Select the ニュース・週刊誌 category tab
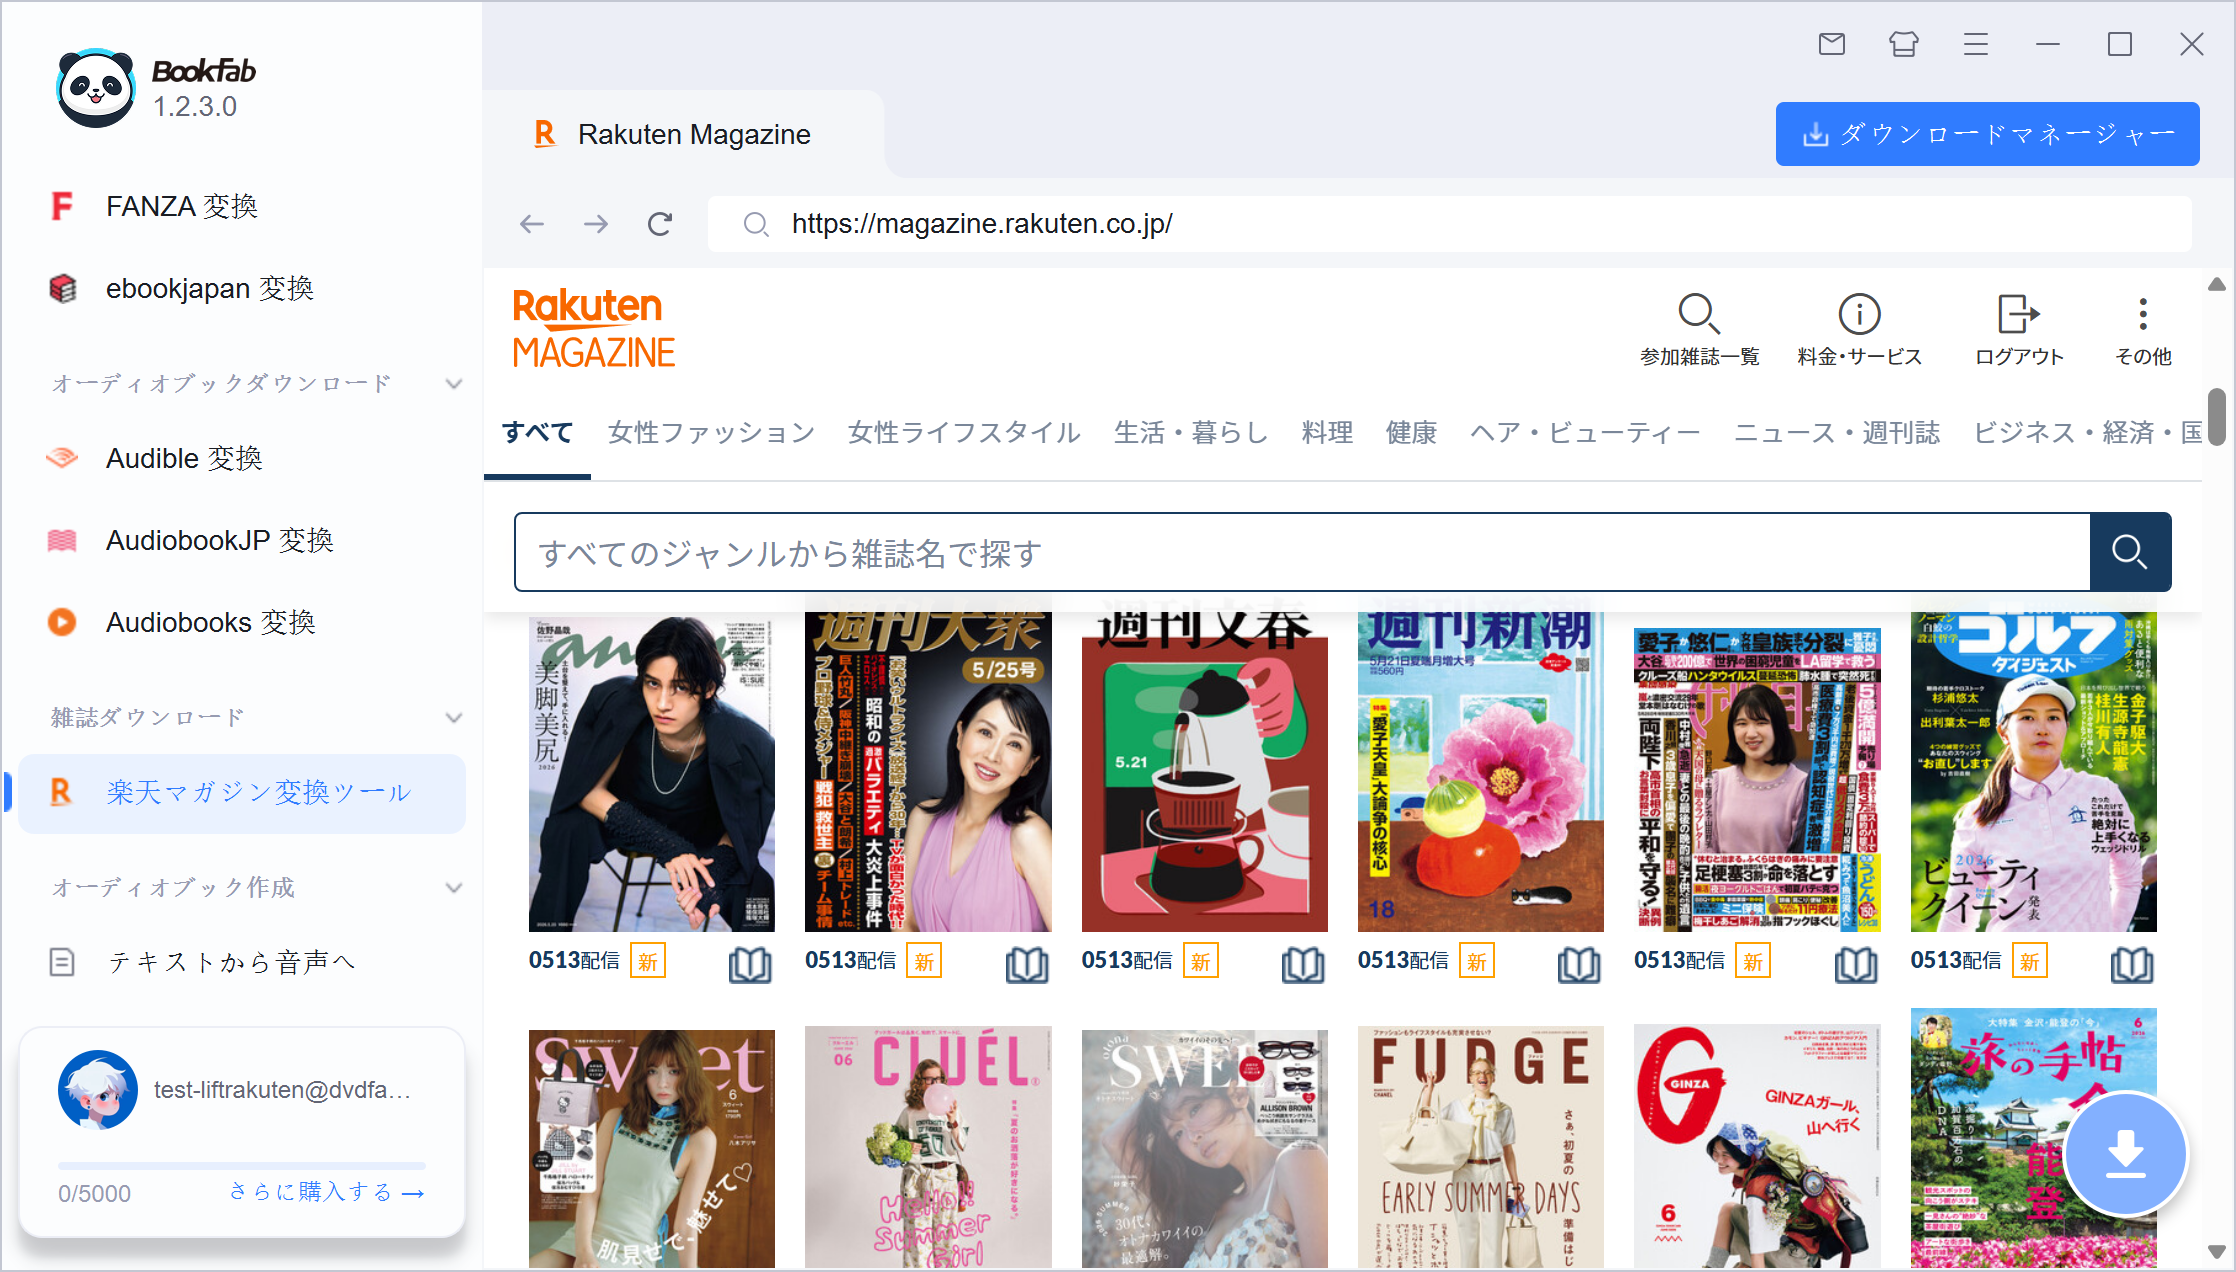The height and width of the screenshot is (1272, 2236). tap(1836, 433)
